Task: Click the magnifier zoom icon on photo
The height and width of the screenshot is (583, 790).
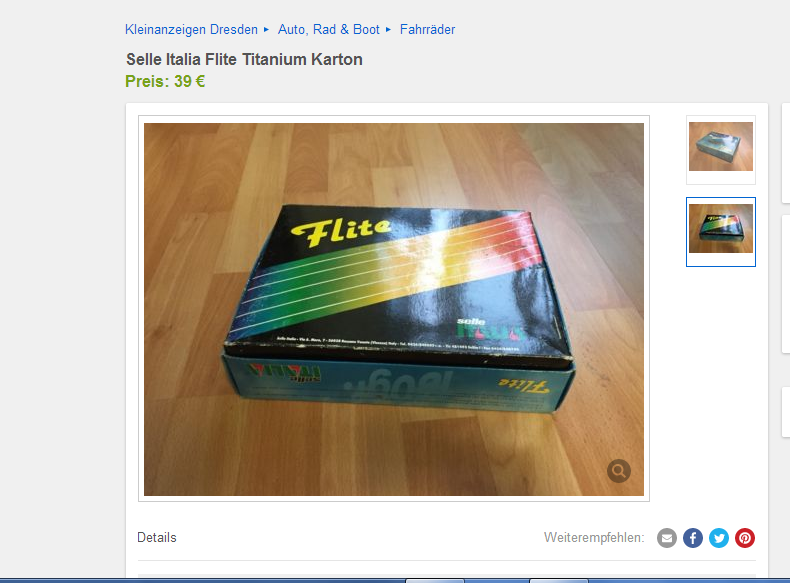Action: click(619, 471)
